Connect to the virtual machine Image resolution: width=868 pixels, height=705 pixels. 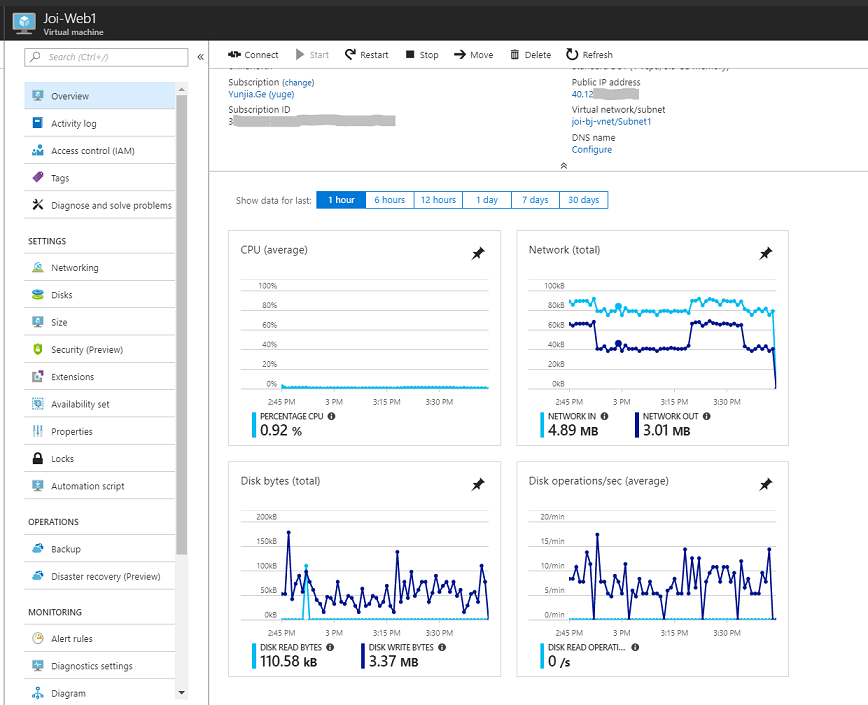pyautogui.click(x=253, y=55)
